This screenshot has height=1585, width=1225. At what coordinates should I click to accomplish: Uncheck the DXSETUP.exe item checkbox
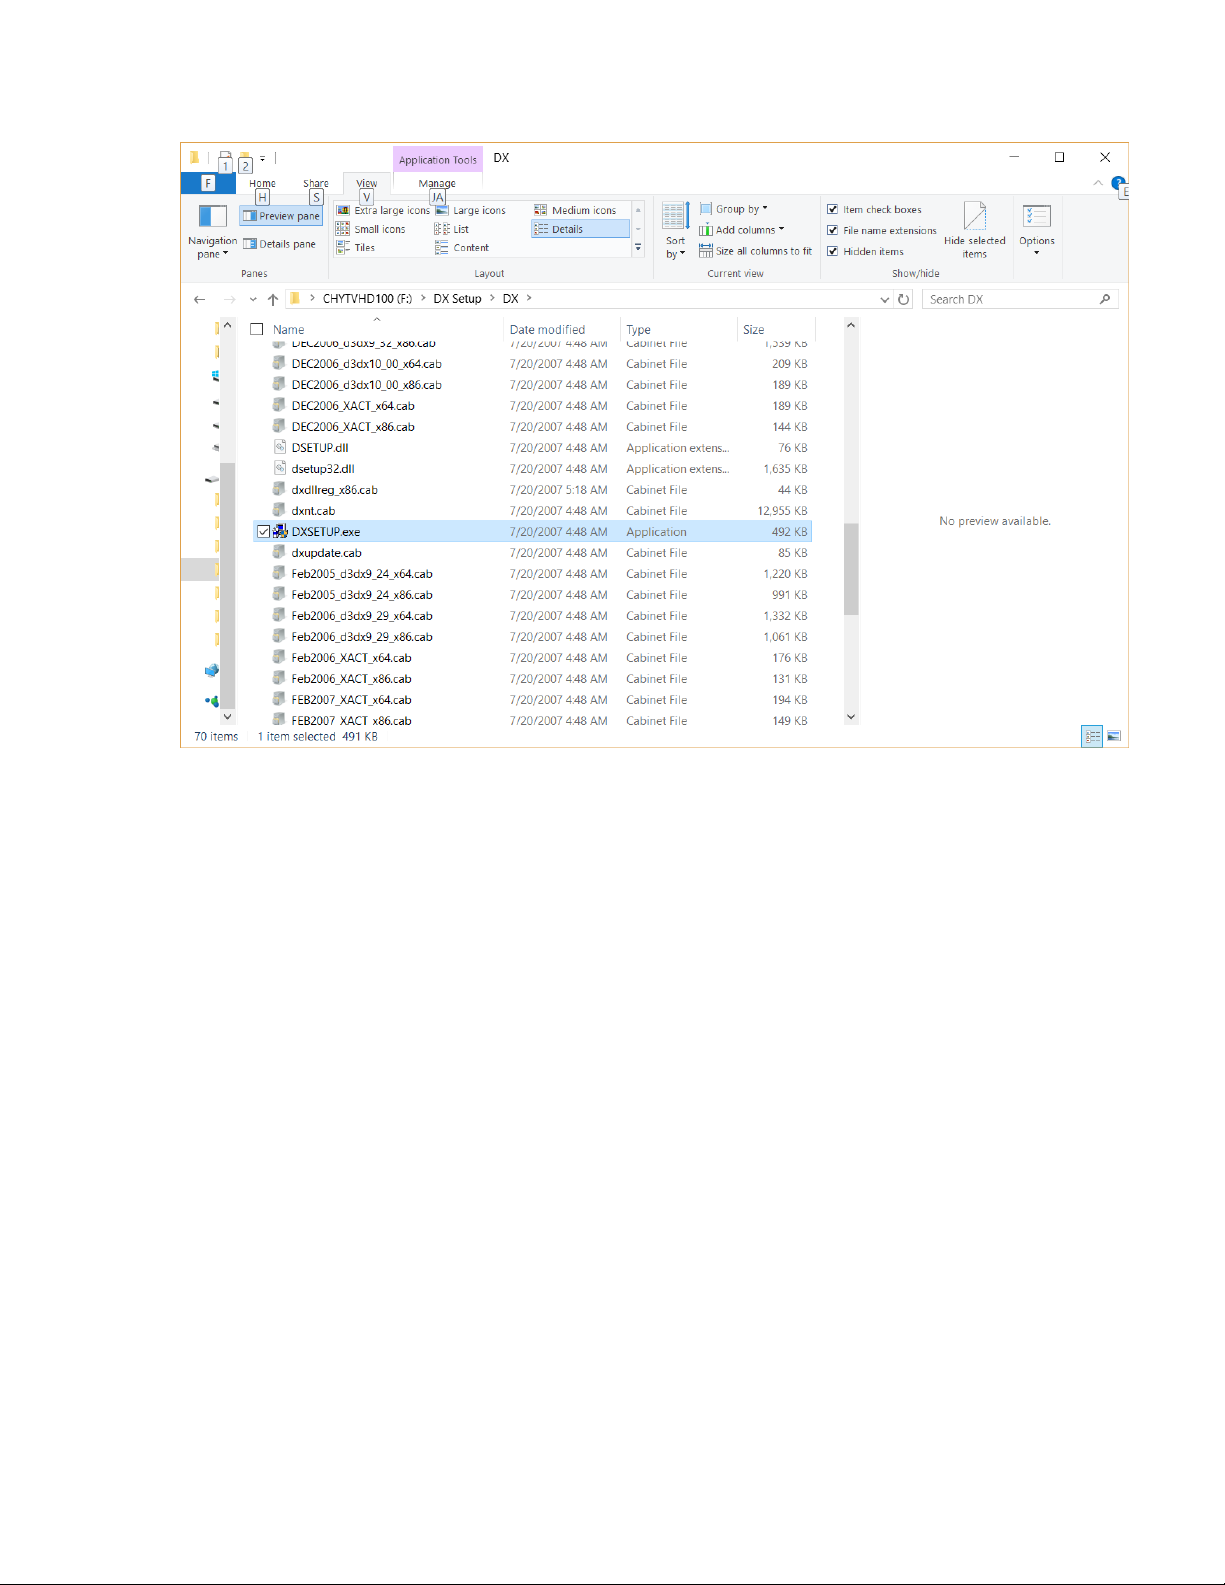coord(263,532)
